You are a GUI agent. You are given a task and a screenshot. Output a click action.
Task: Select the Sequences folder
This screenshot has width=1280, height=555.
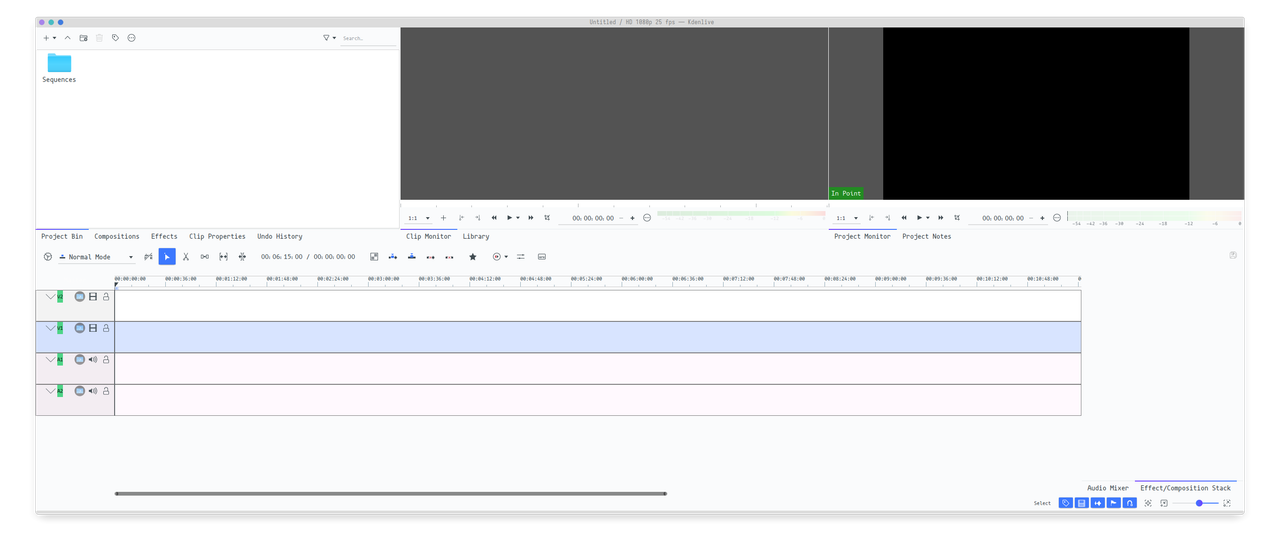[59, 68]
